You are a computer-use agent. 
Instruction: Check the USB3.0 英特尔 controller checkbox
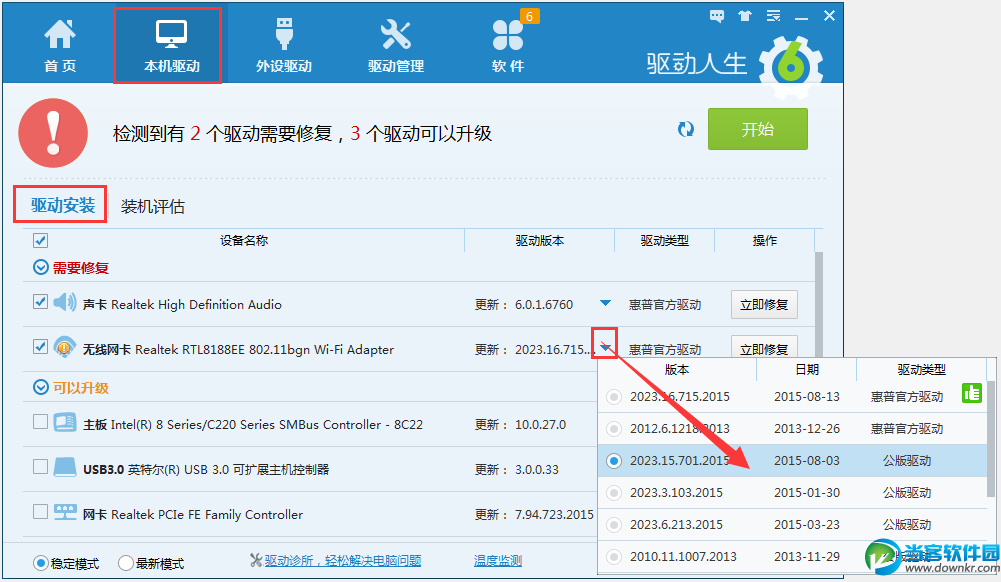[x=40, y=466]
